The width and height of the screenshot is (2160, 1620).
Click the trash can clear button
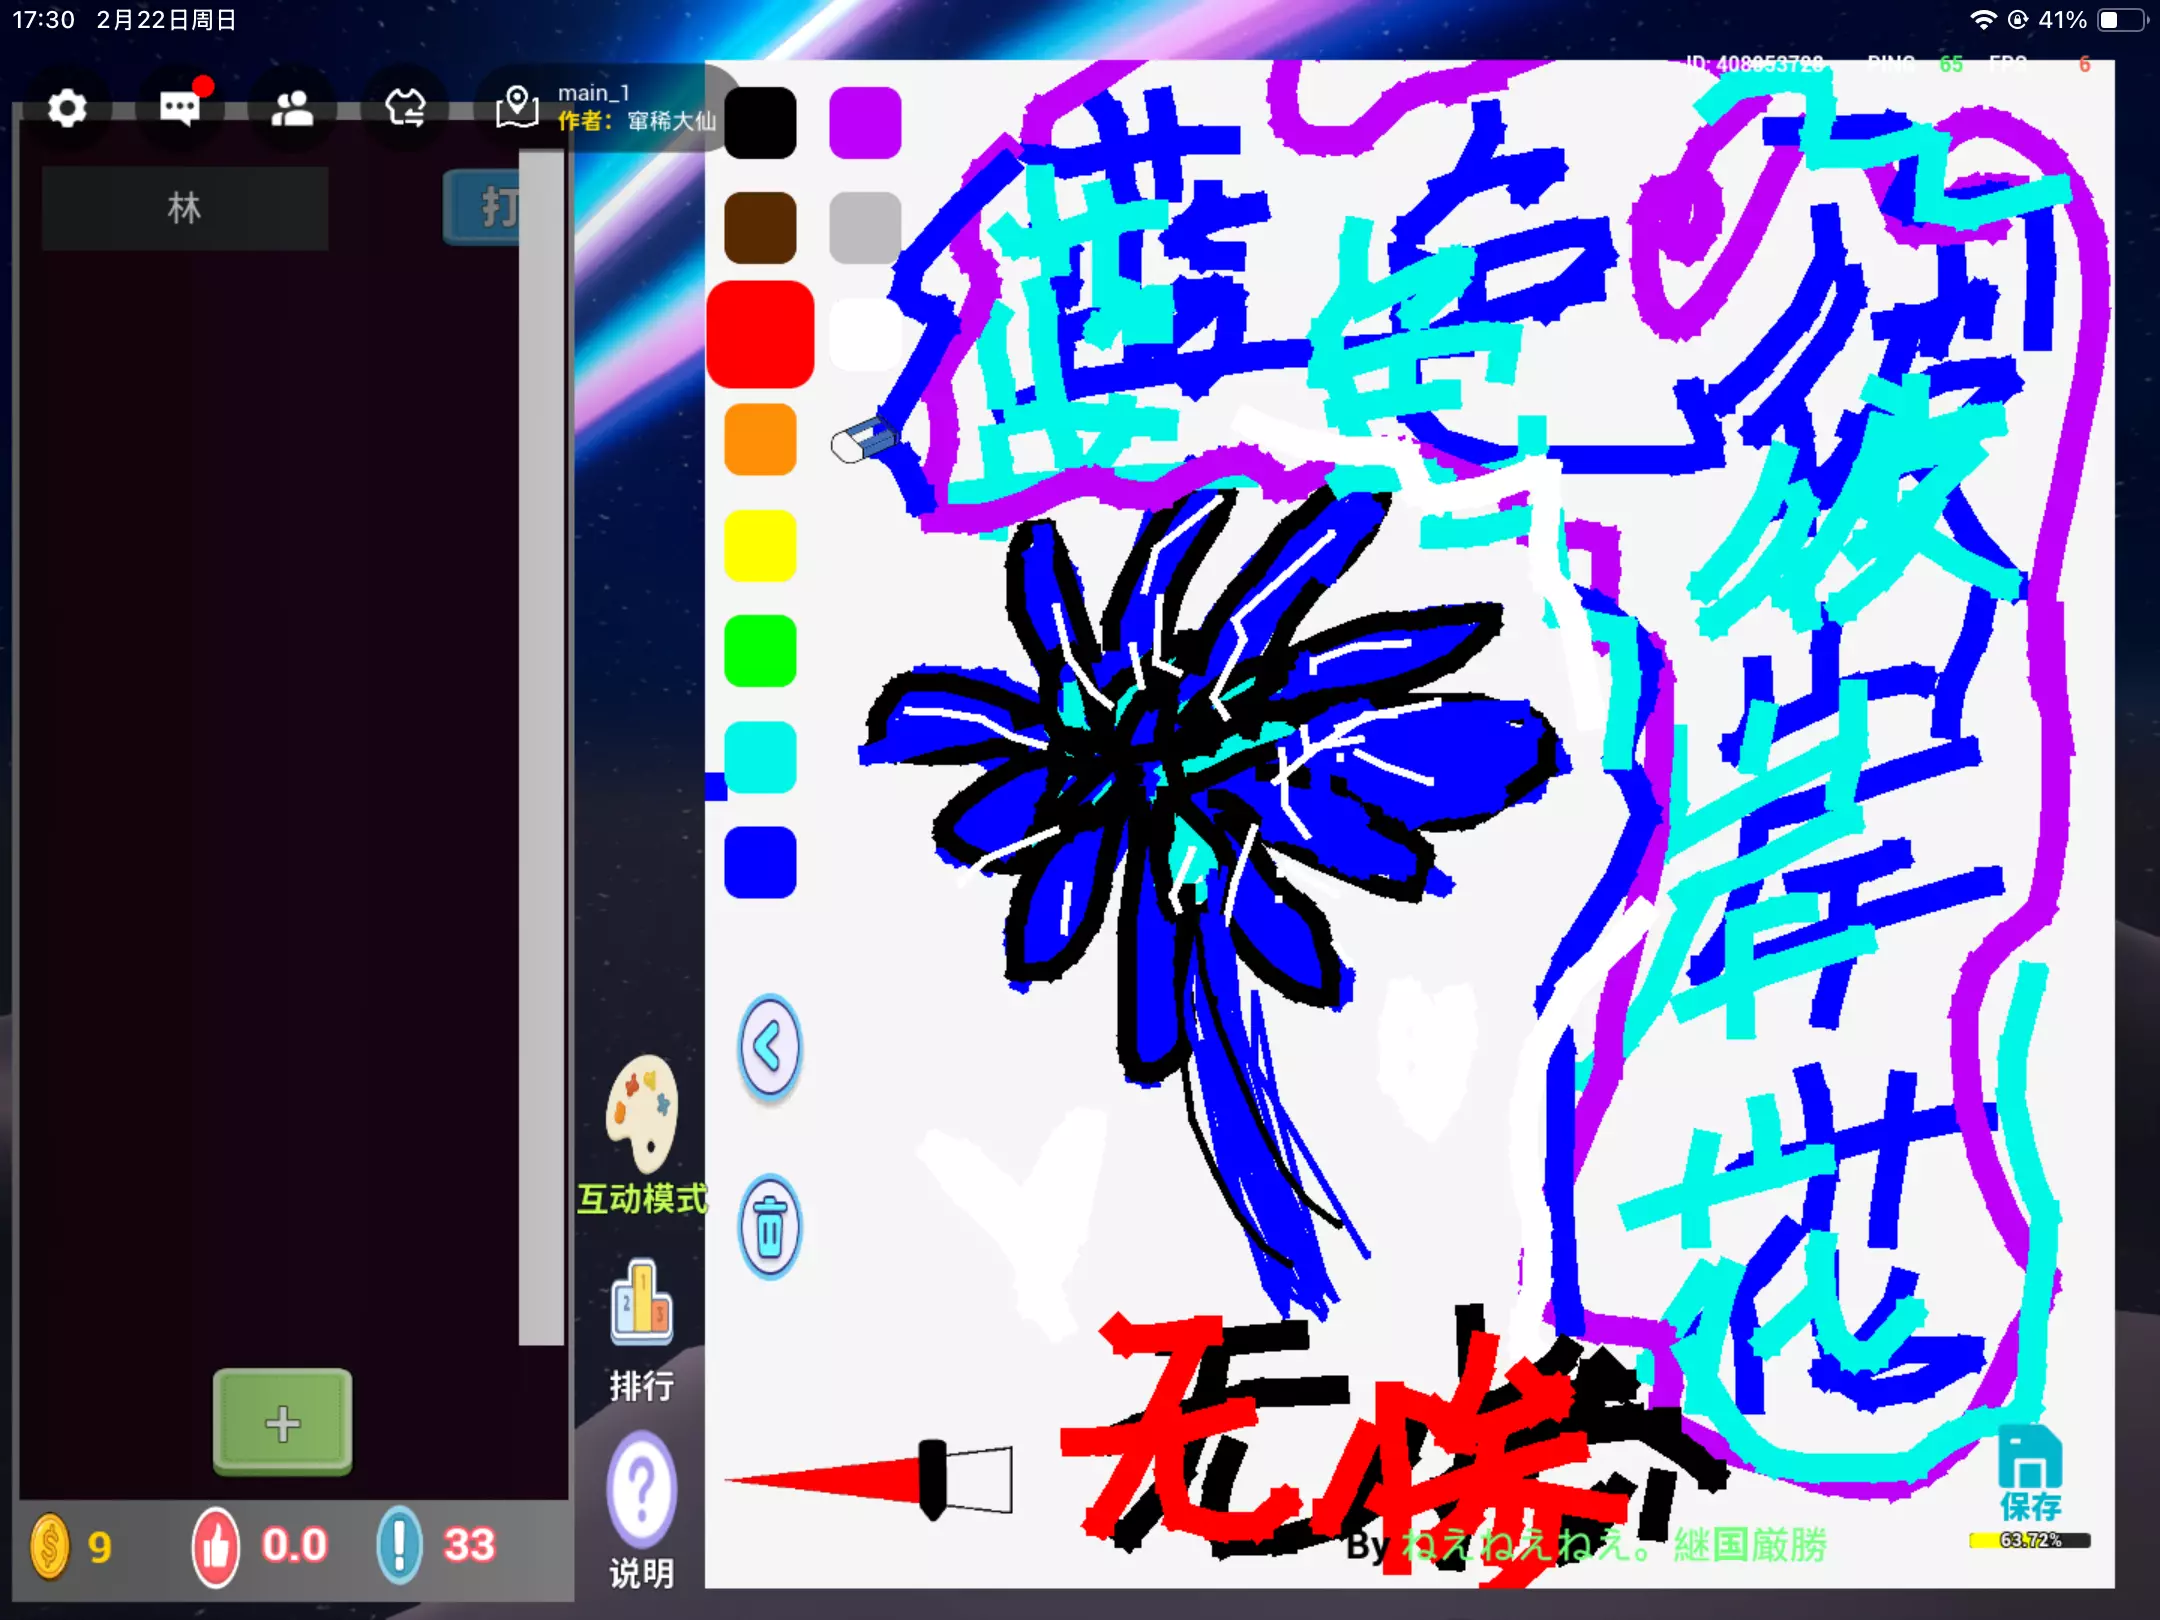coord(769,1226)
